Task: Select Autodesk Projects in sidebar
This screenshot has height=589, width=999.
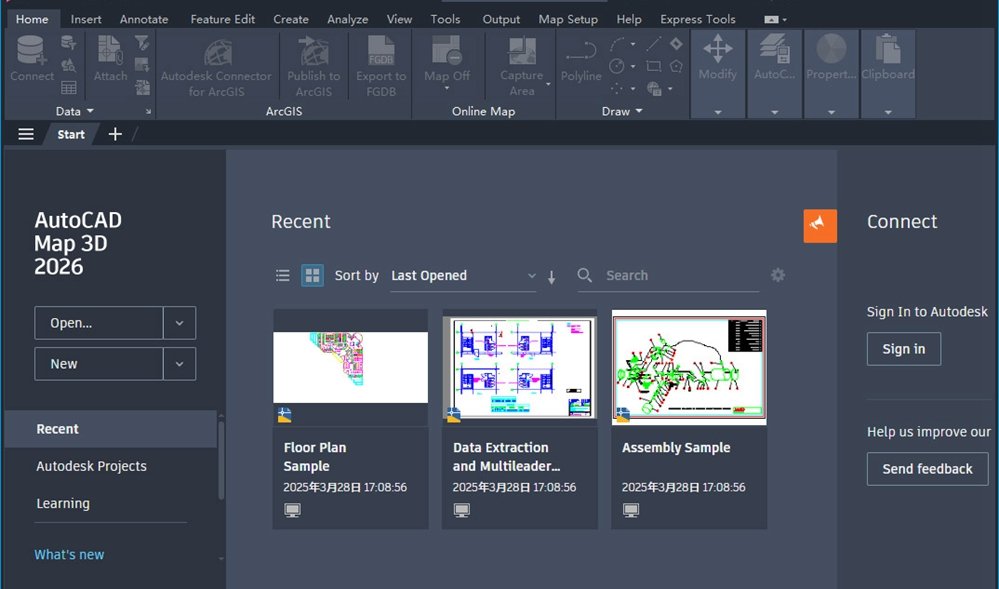Action: (x=91, y=466)
